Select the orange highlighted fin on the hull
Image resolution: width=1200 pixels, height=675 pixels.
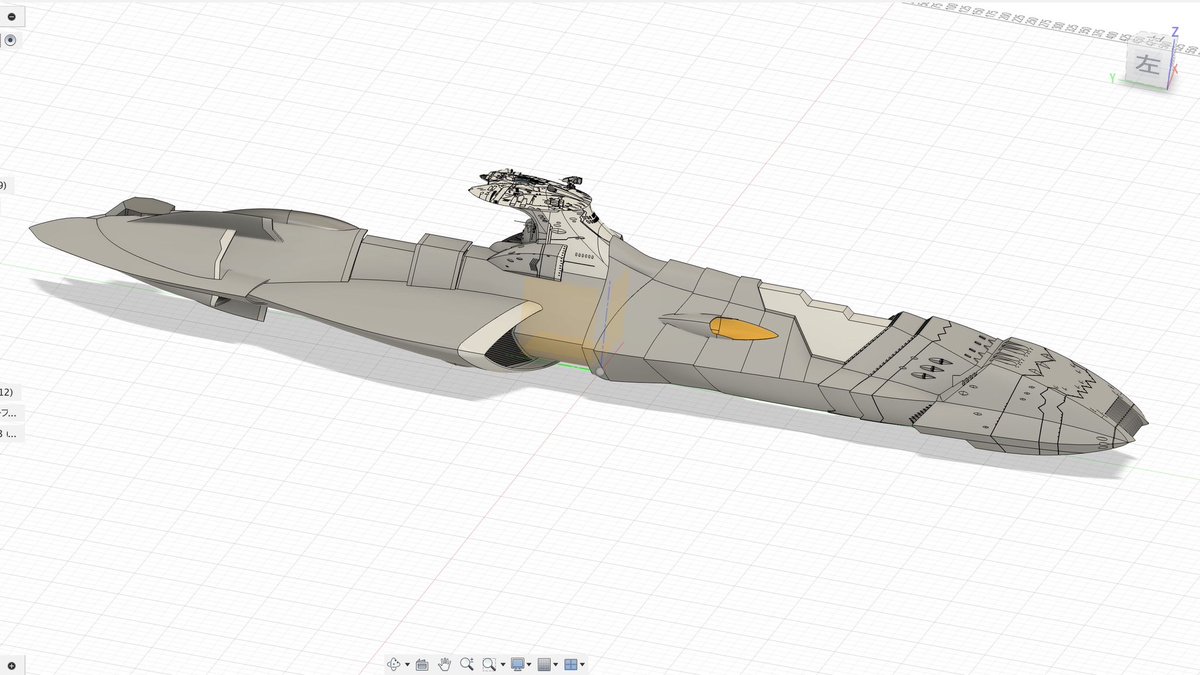click(742, 330)
